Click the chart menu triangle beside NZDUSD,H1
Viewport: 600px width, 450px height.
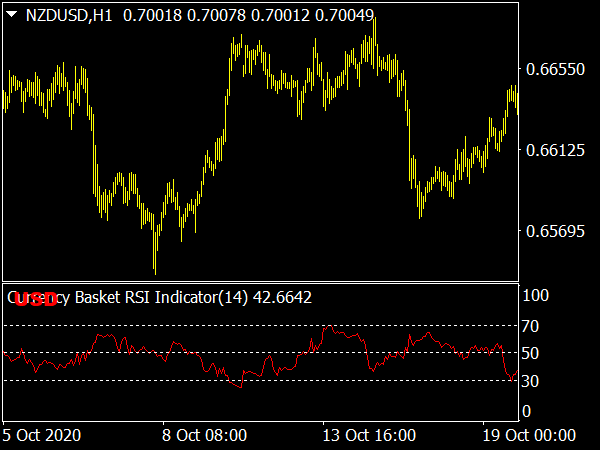click(x=12, y=15)
